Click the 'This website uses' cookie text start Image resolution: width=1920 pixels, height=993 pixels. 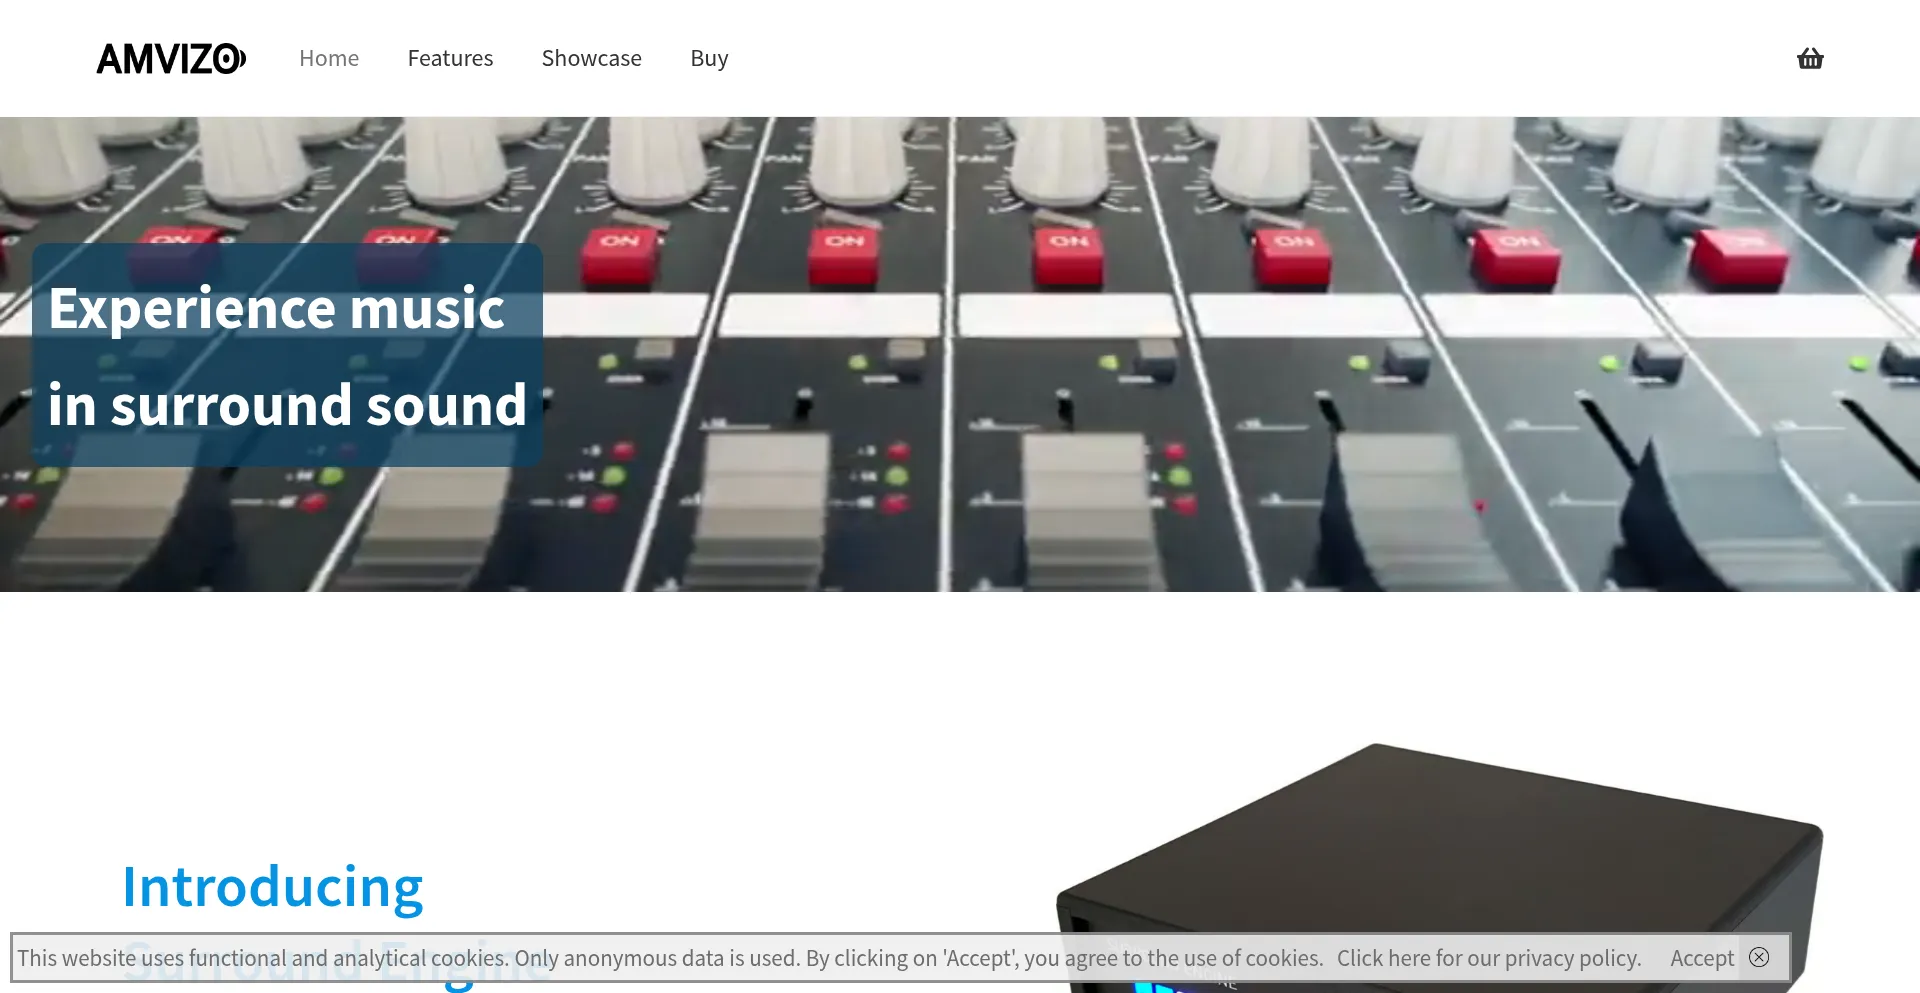(x=100, y=958)
